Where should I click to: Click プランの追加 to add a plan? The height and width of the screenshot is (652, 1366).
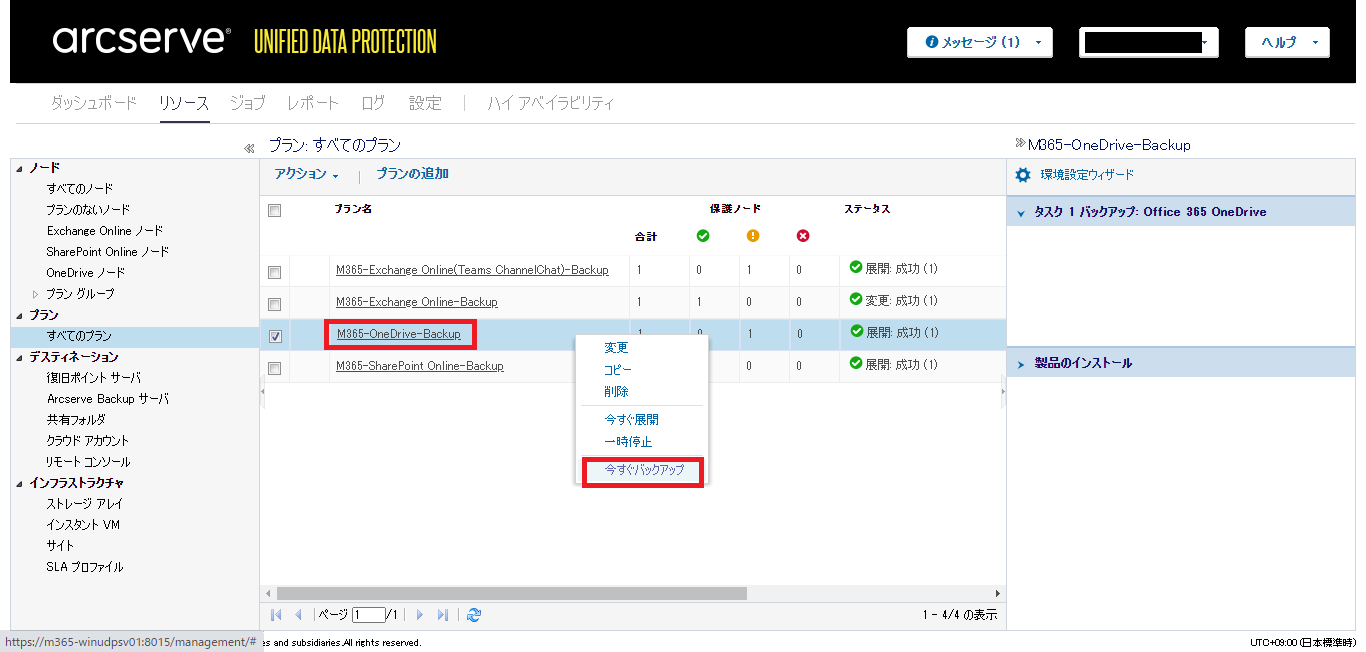(x=412, y=174)
